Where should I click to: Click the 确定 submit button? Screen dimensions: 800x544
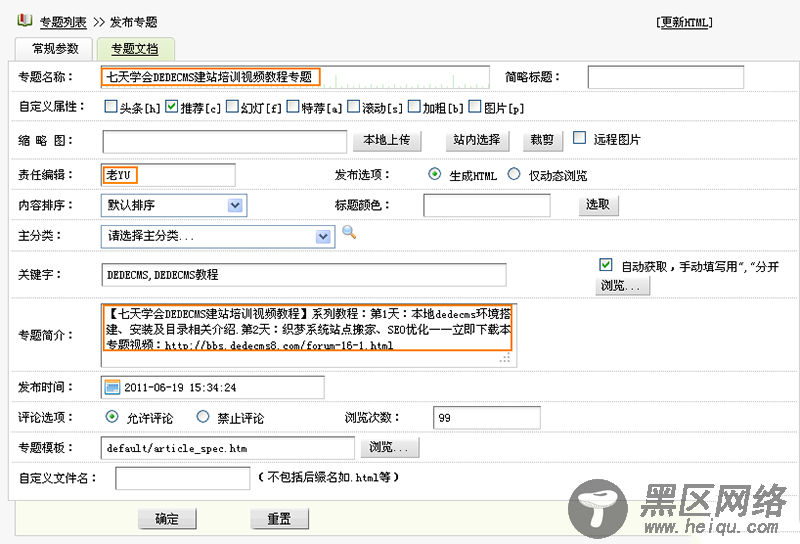167,519
